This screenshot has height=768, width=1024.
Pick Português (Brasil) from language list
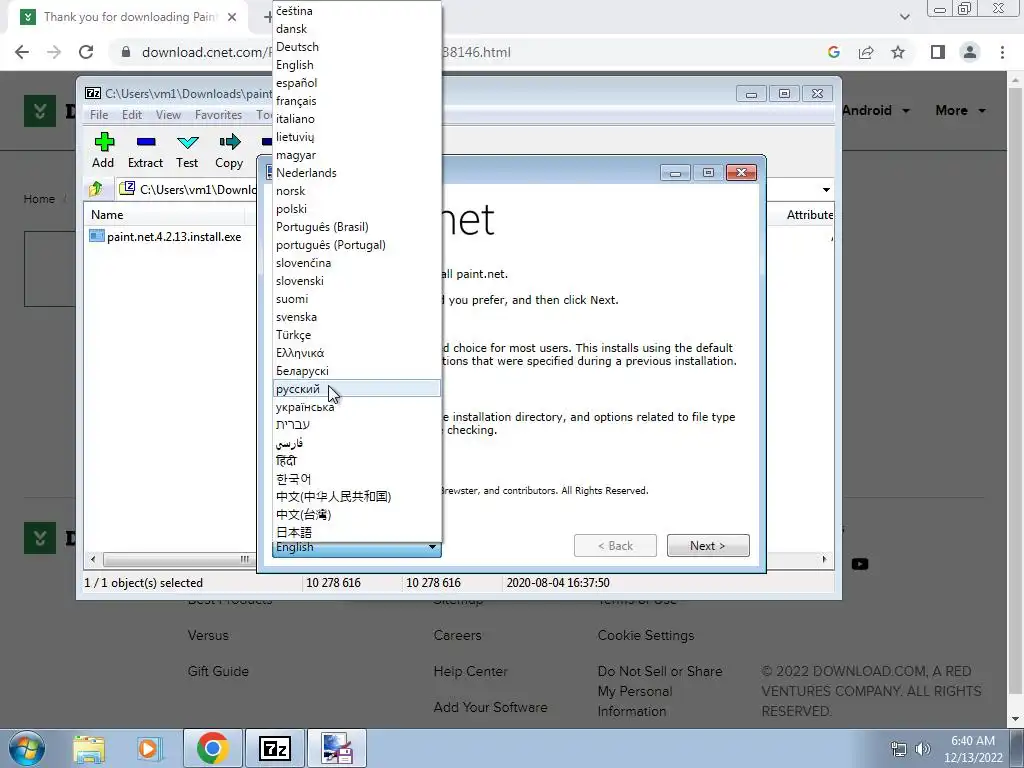357,227
